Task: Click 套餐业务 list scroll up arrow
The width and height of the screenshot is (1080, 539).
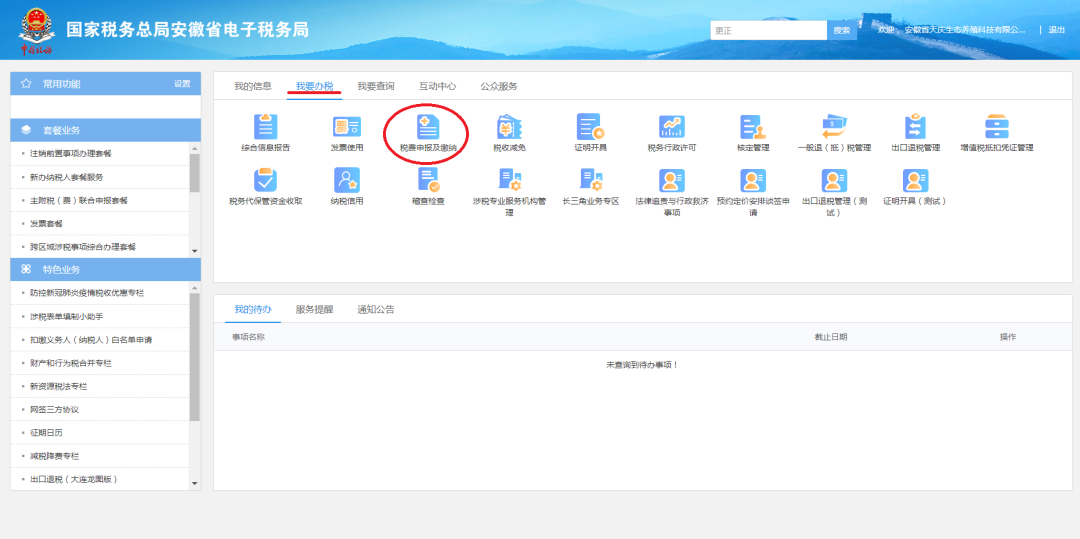Action: (x=194, y=147)
